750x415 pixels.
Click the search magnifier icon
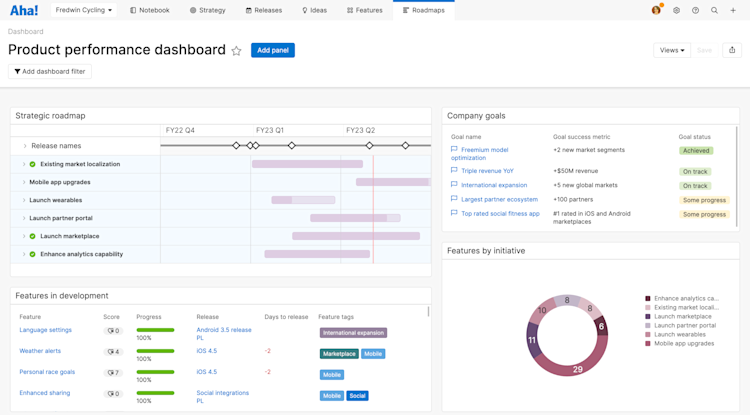714,10
